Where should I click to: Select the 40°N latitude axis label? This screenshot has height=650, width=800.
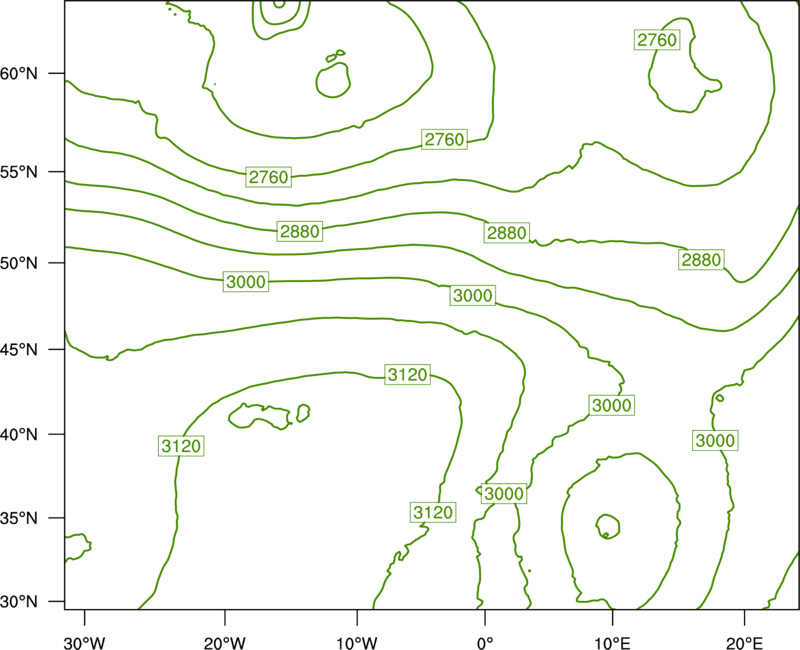[18, 435]
